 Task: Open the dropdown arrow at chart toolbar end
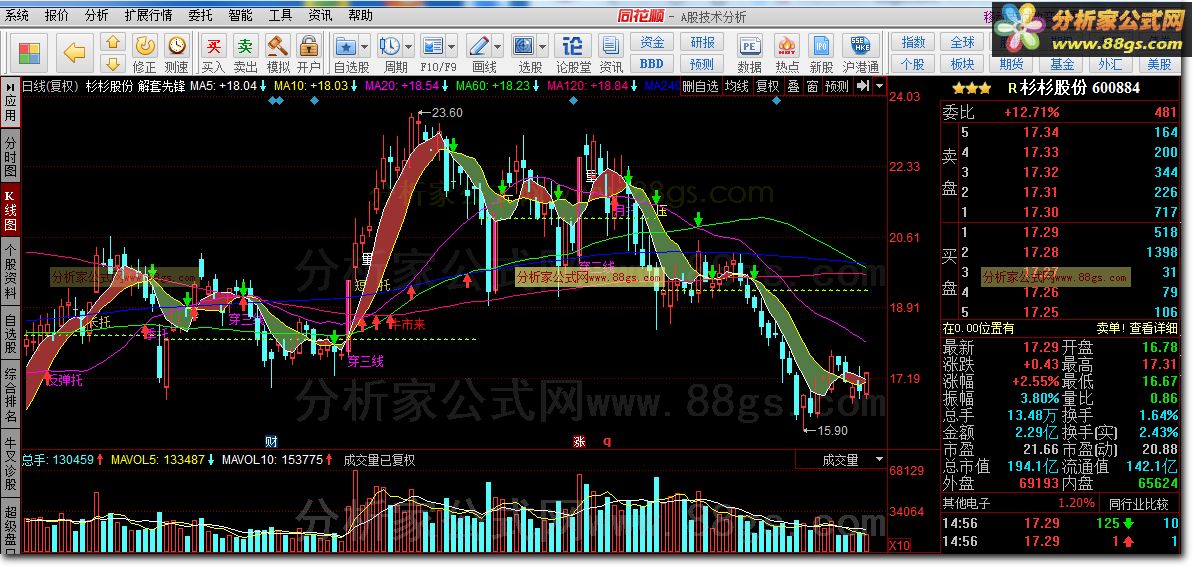(x=881, y=86)
